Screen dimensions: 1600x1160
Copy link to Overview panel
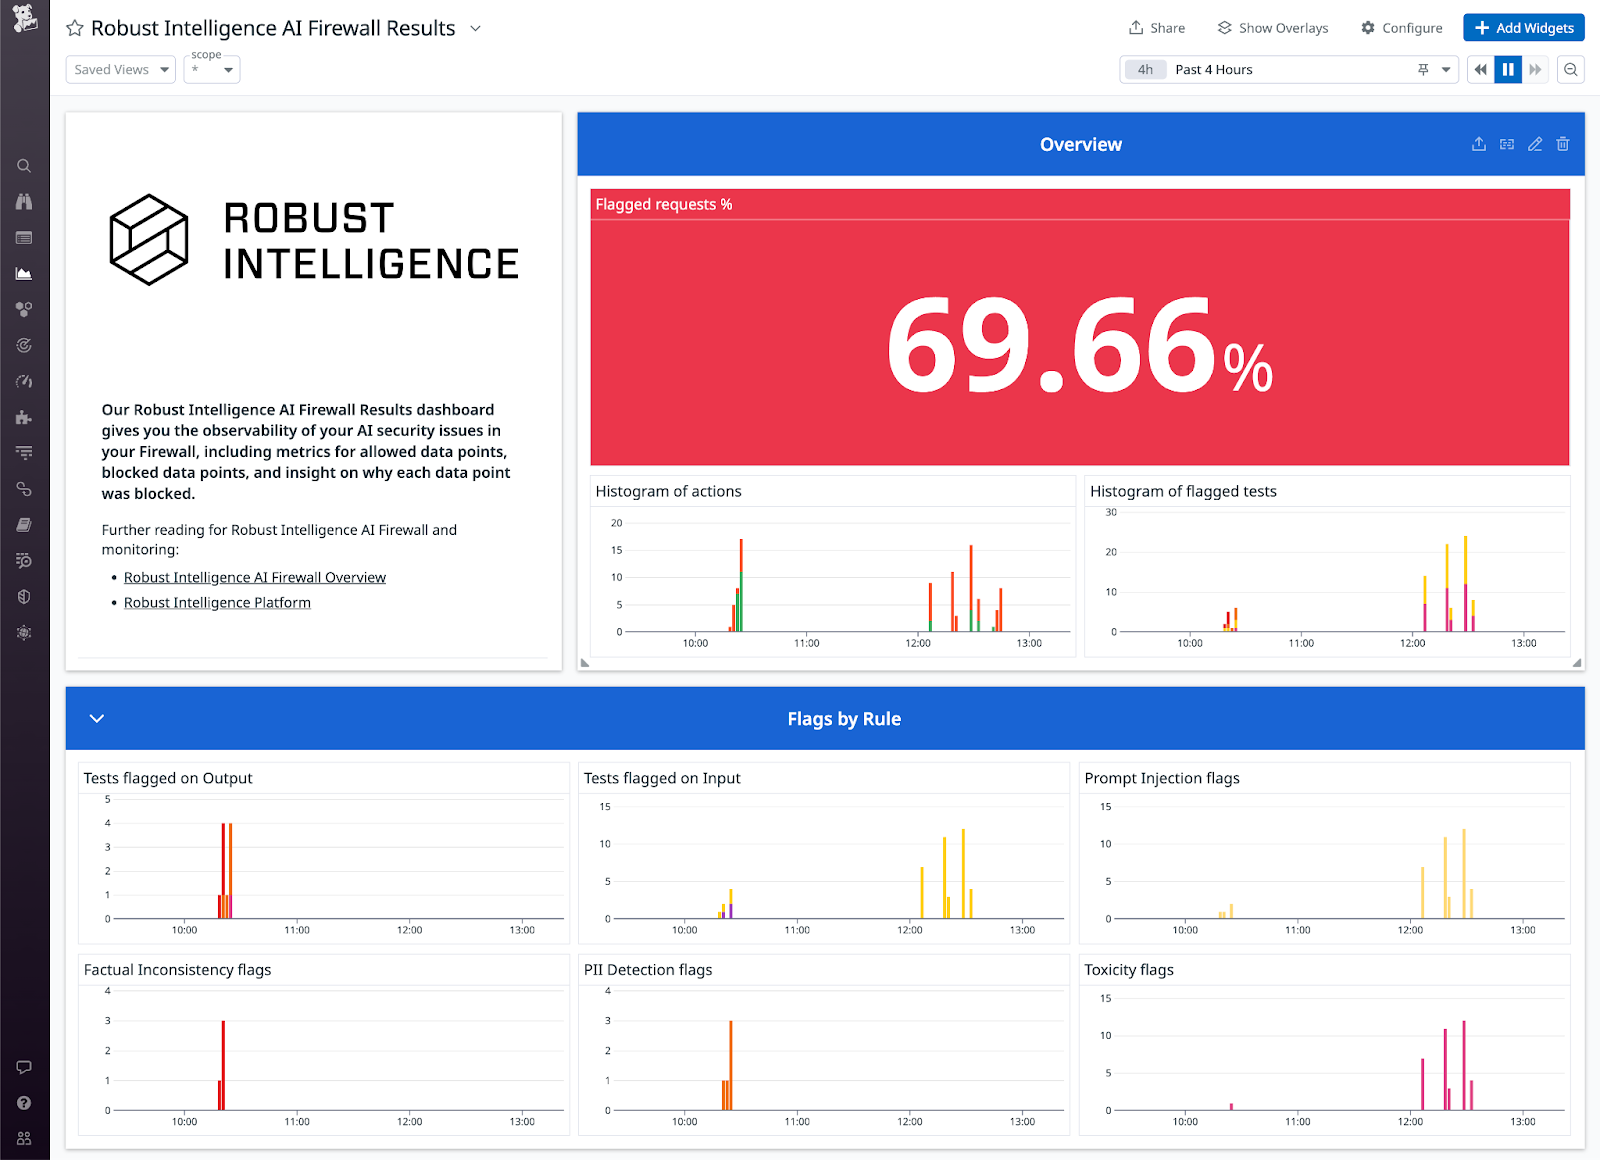click(x=1507, y=144)
